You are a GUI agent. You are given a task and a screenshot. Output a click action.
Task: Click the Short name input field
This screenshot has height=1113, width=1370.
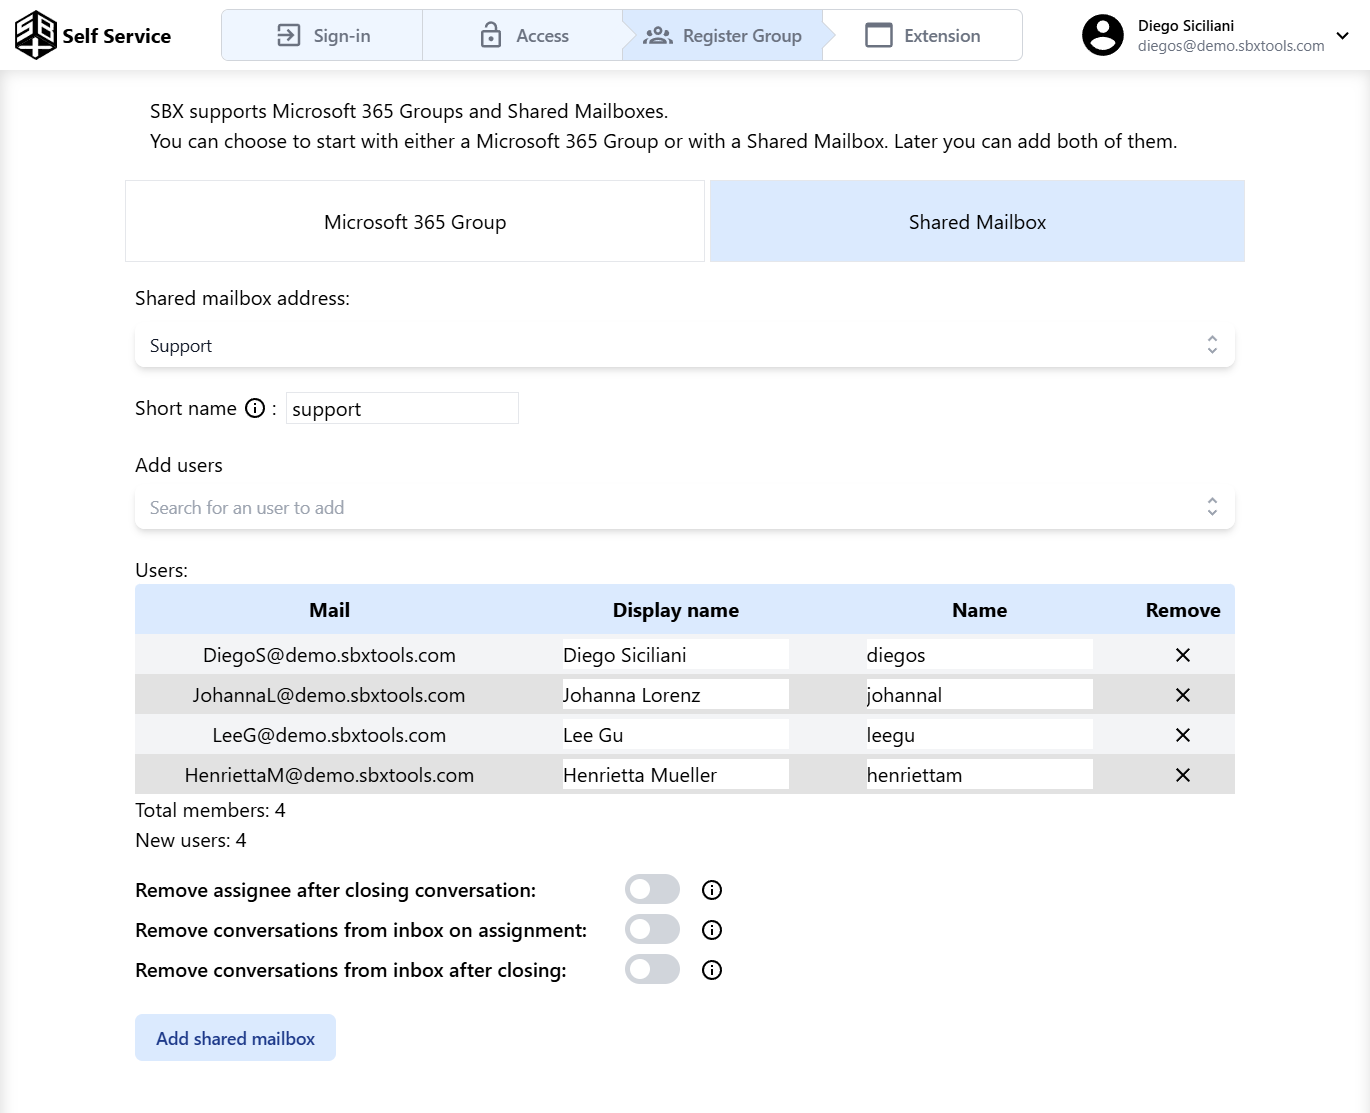402,408
